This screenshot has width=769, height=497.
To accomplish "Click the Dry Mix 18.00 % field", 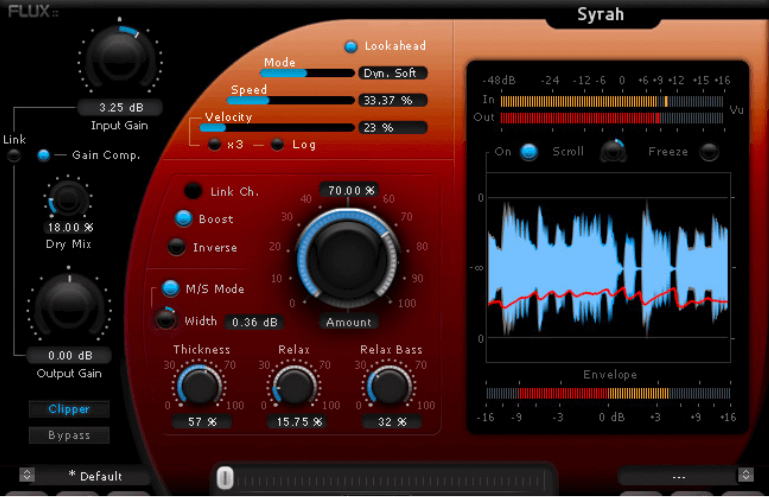I will click(x=69, y=227).
